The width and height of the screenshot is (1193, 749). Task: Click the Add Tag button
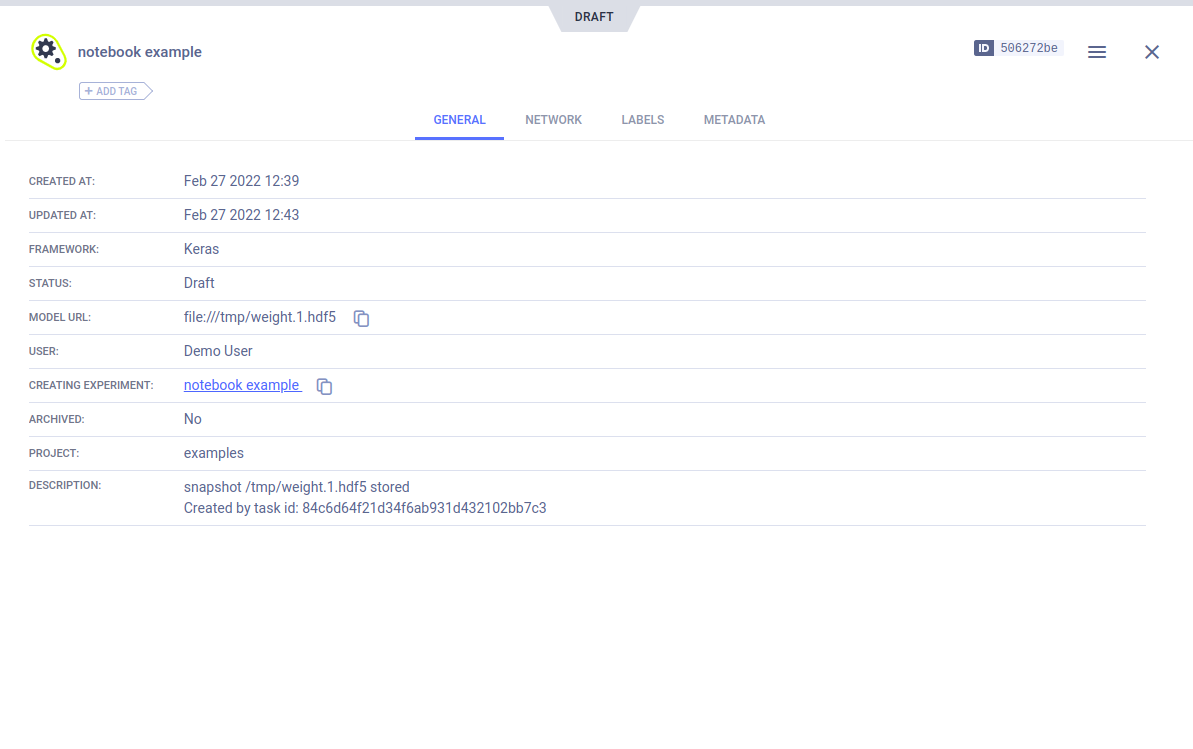coord(115,91)
